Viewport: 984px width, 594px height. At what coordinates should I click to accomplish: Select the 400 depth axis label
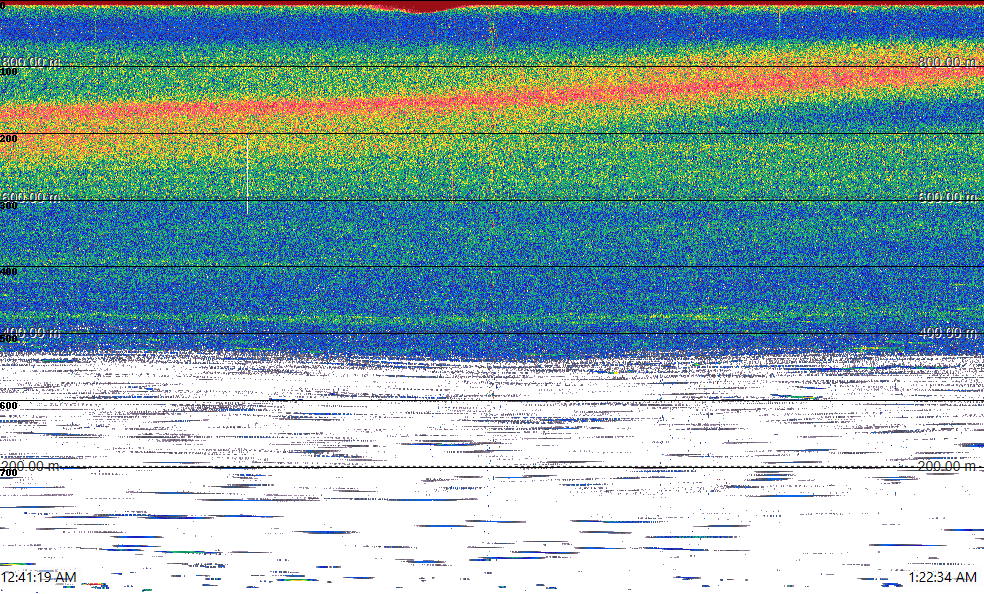[9, 272]
